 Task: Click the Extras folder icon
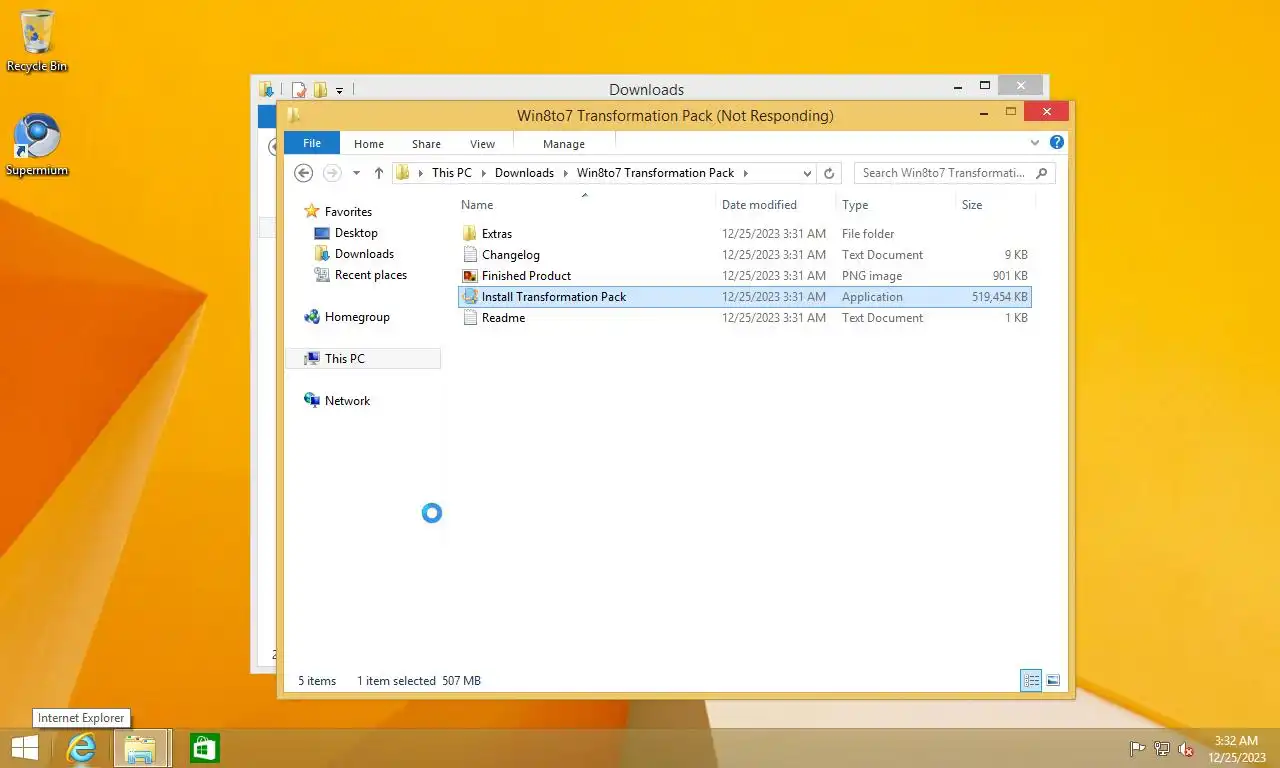[x=471, y=233]
